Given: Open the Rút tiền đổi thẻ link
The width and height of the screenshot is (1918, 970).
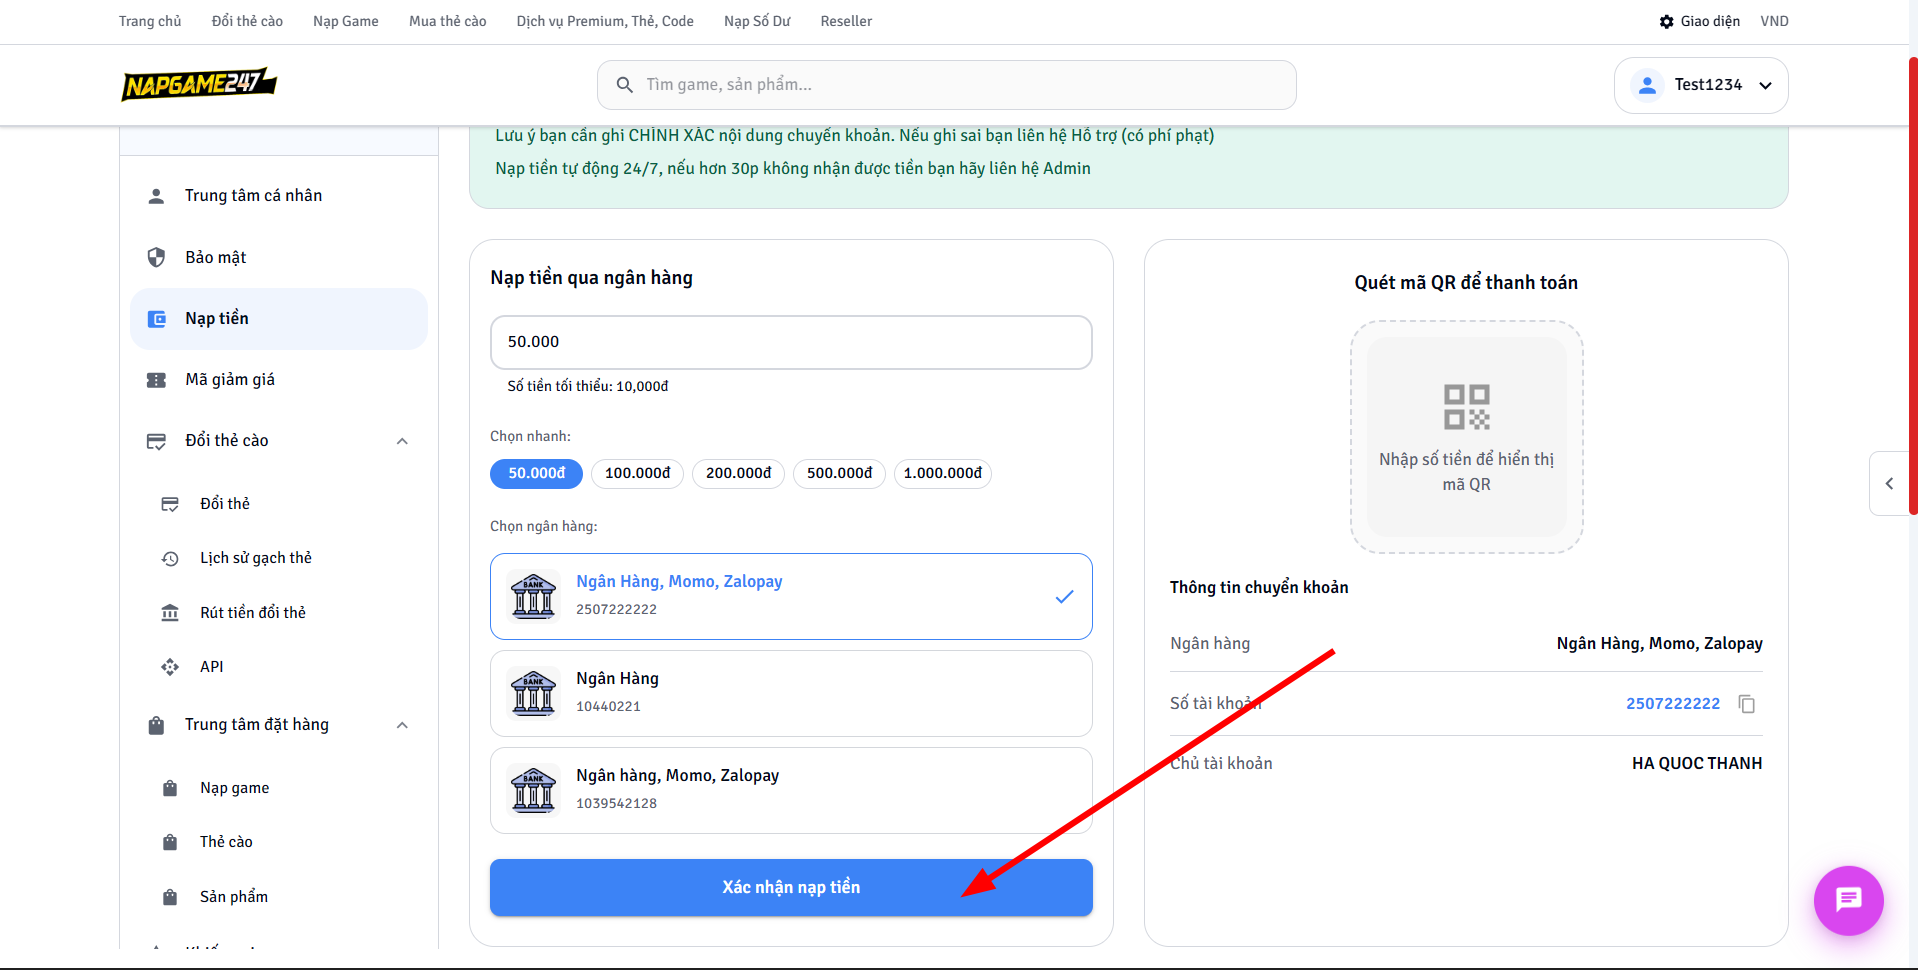Looking at the screenshot, I should point(252,612).
